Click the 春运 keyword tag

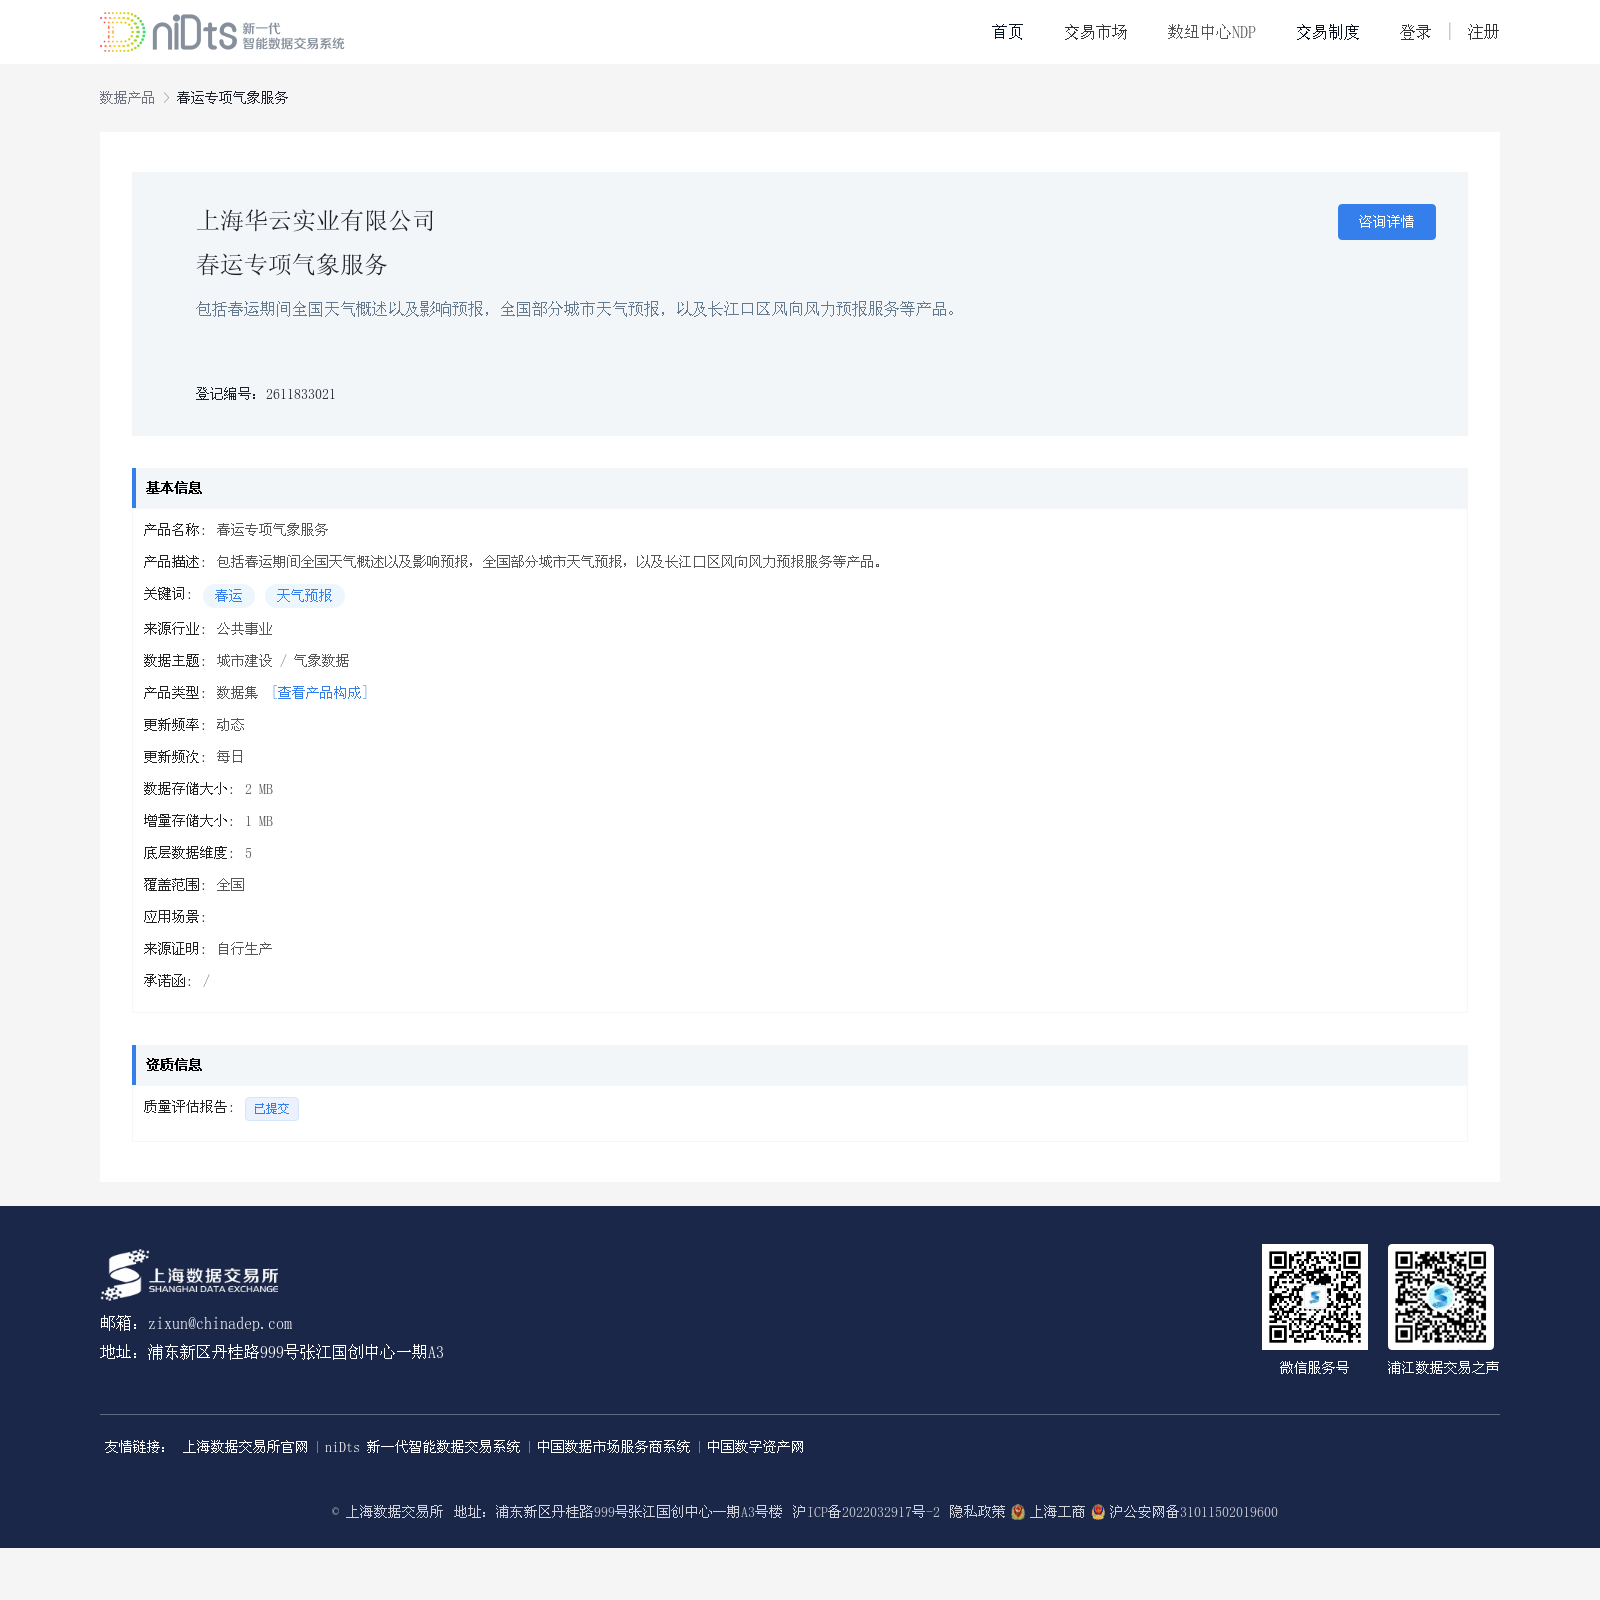(x=229, y=596)
